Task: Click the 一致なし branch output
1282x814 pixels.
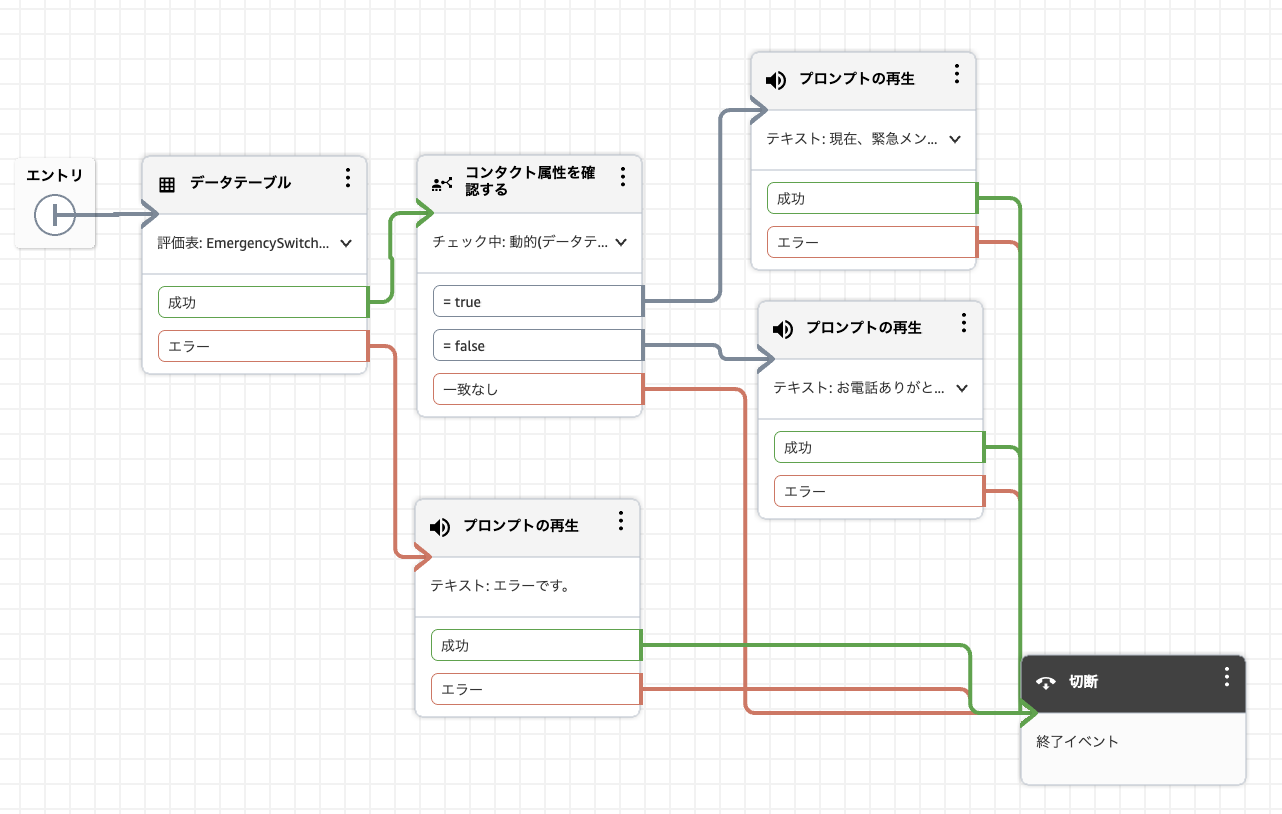Action: point(537,389)
